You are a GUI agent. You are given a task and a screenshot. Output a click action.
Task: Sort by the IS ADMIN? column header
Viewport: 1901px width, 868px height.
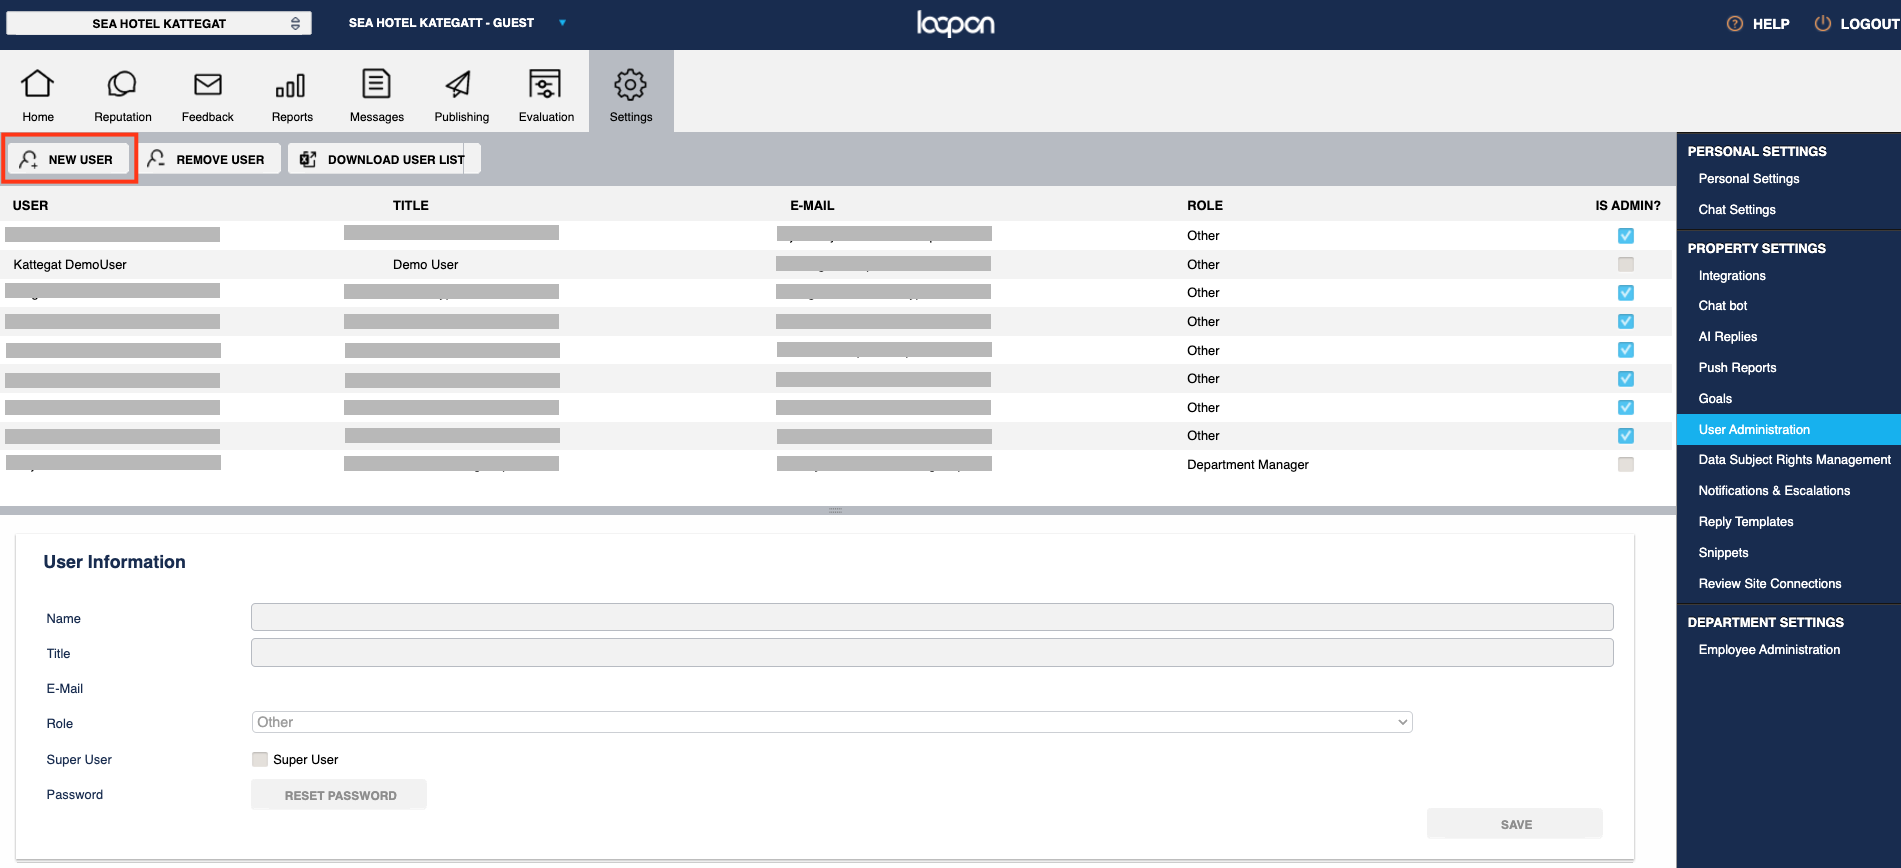pyautogui.click(x=1627, y=206)
